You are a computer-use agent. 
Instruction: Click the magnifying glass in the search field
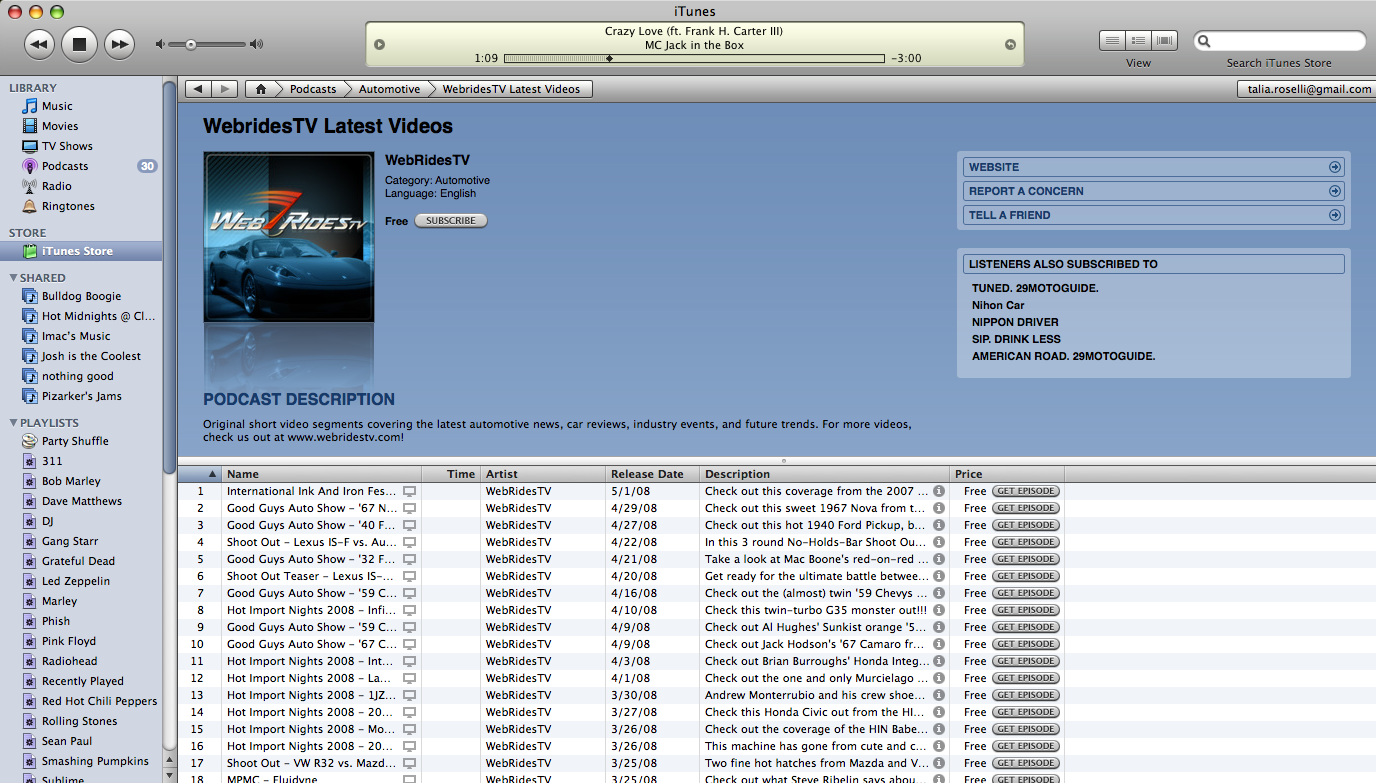tap(1206, 41)
